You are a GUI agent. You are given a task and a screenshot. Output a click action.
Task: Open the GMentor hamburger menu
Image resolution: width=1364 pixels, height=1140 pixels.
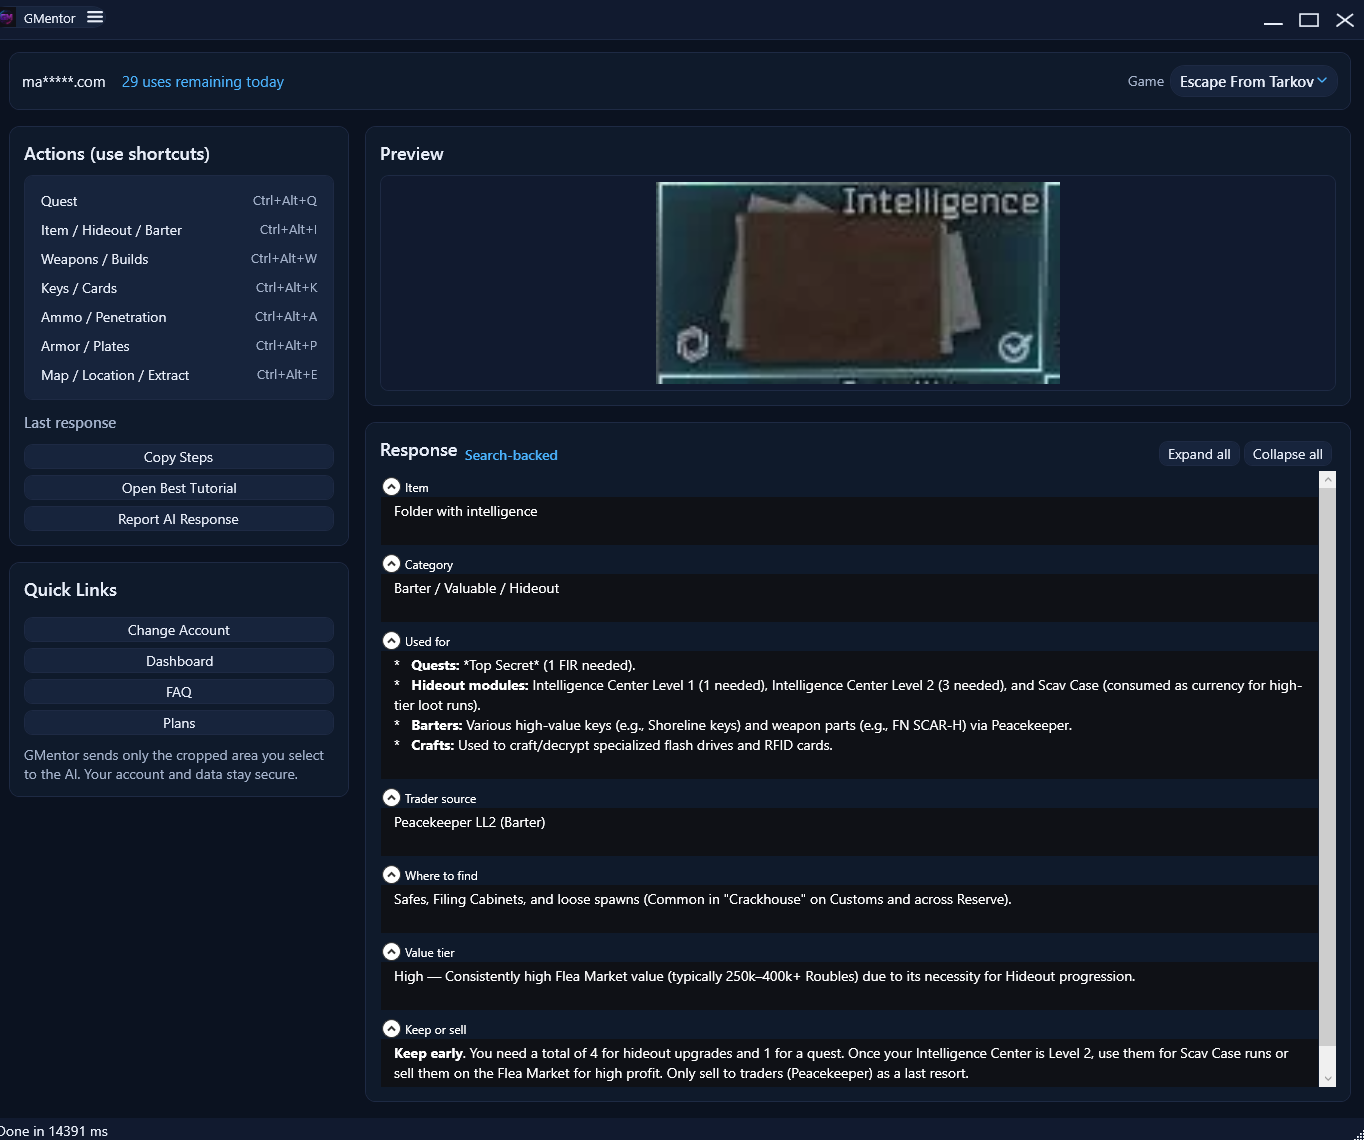tap(95, 17)
